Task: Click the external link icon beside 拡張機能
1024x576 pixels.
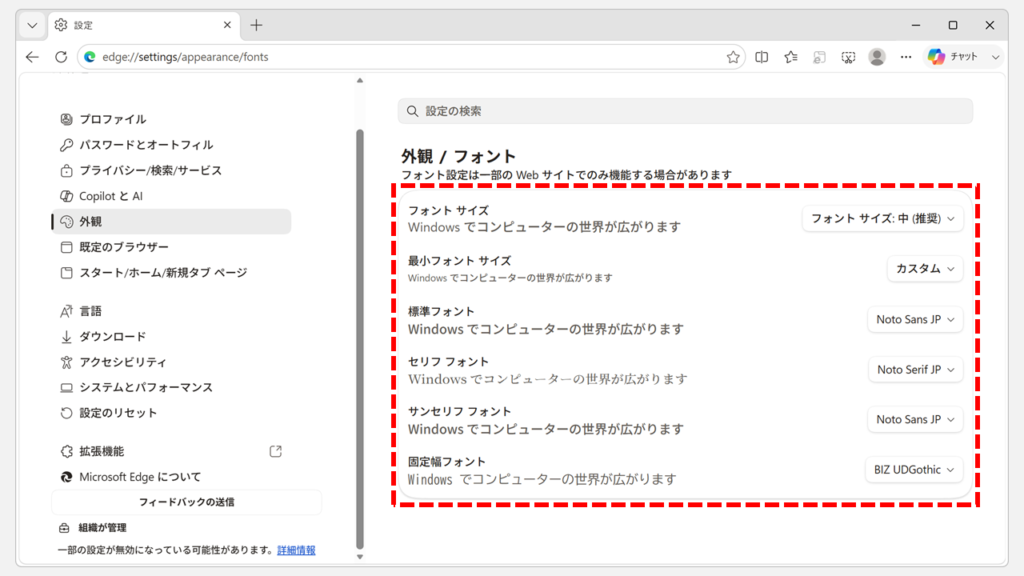Action: tap(276, 451)
